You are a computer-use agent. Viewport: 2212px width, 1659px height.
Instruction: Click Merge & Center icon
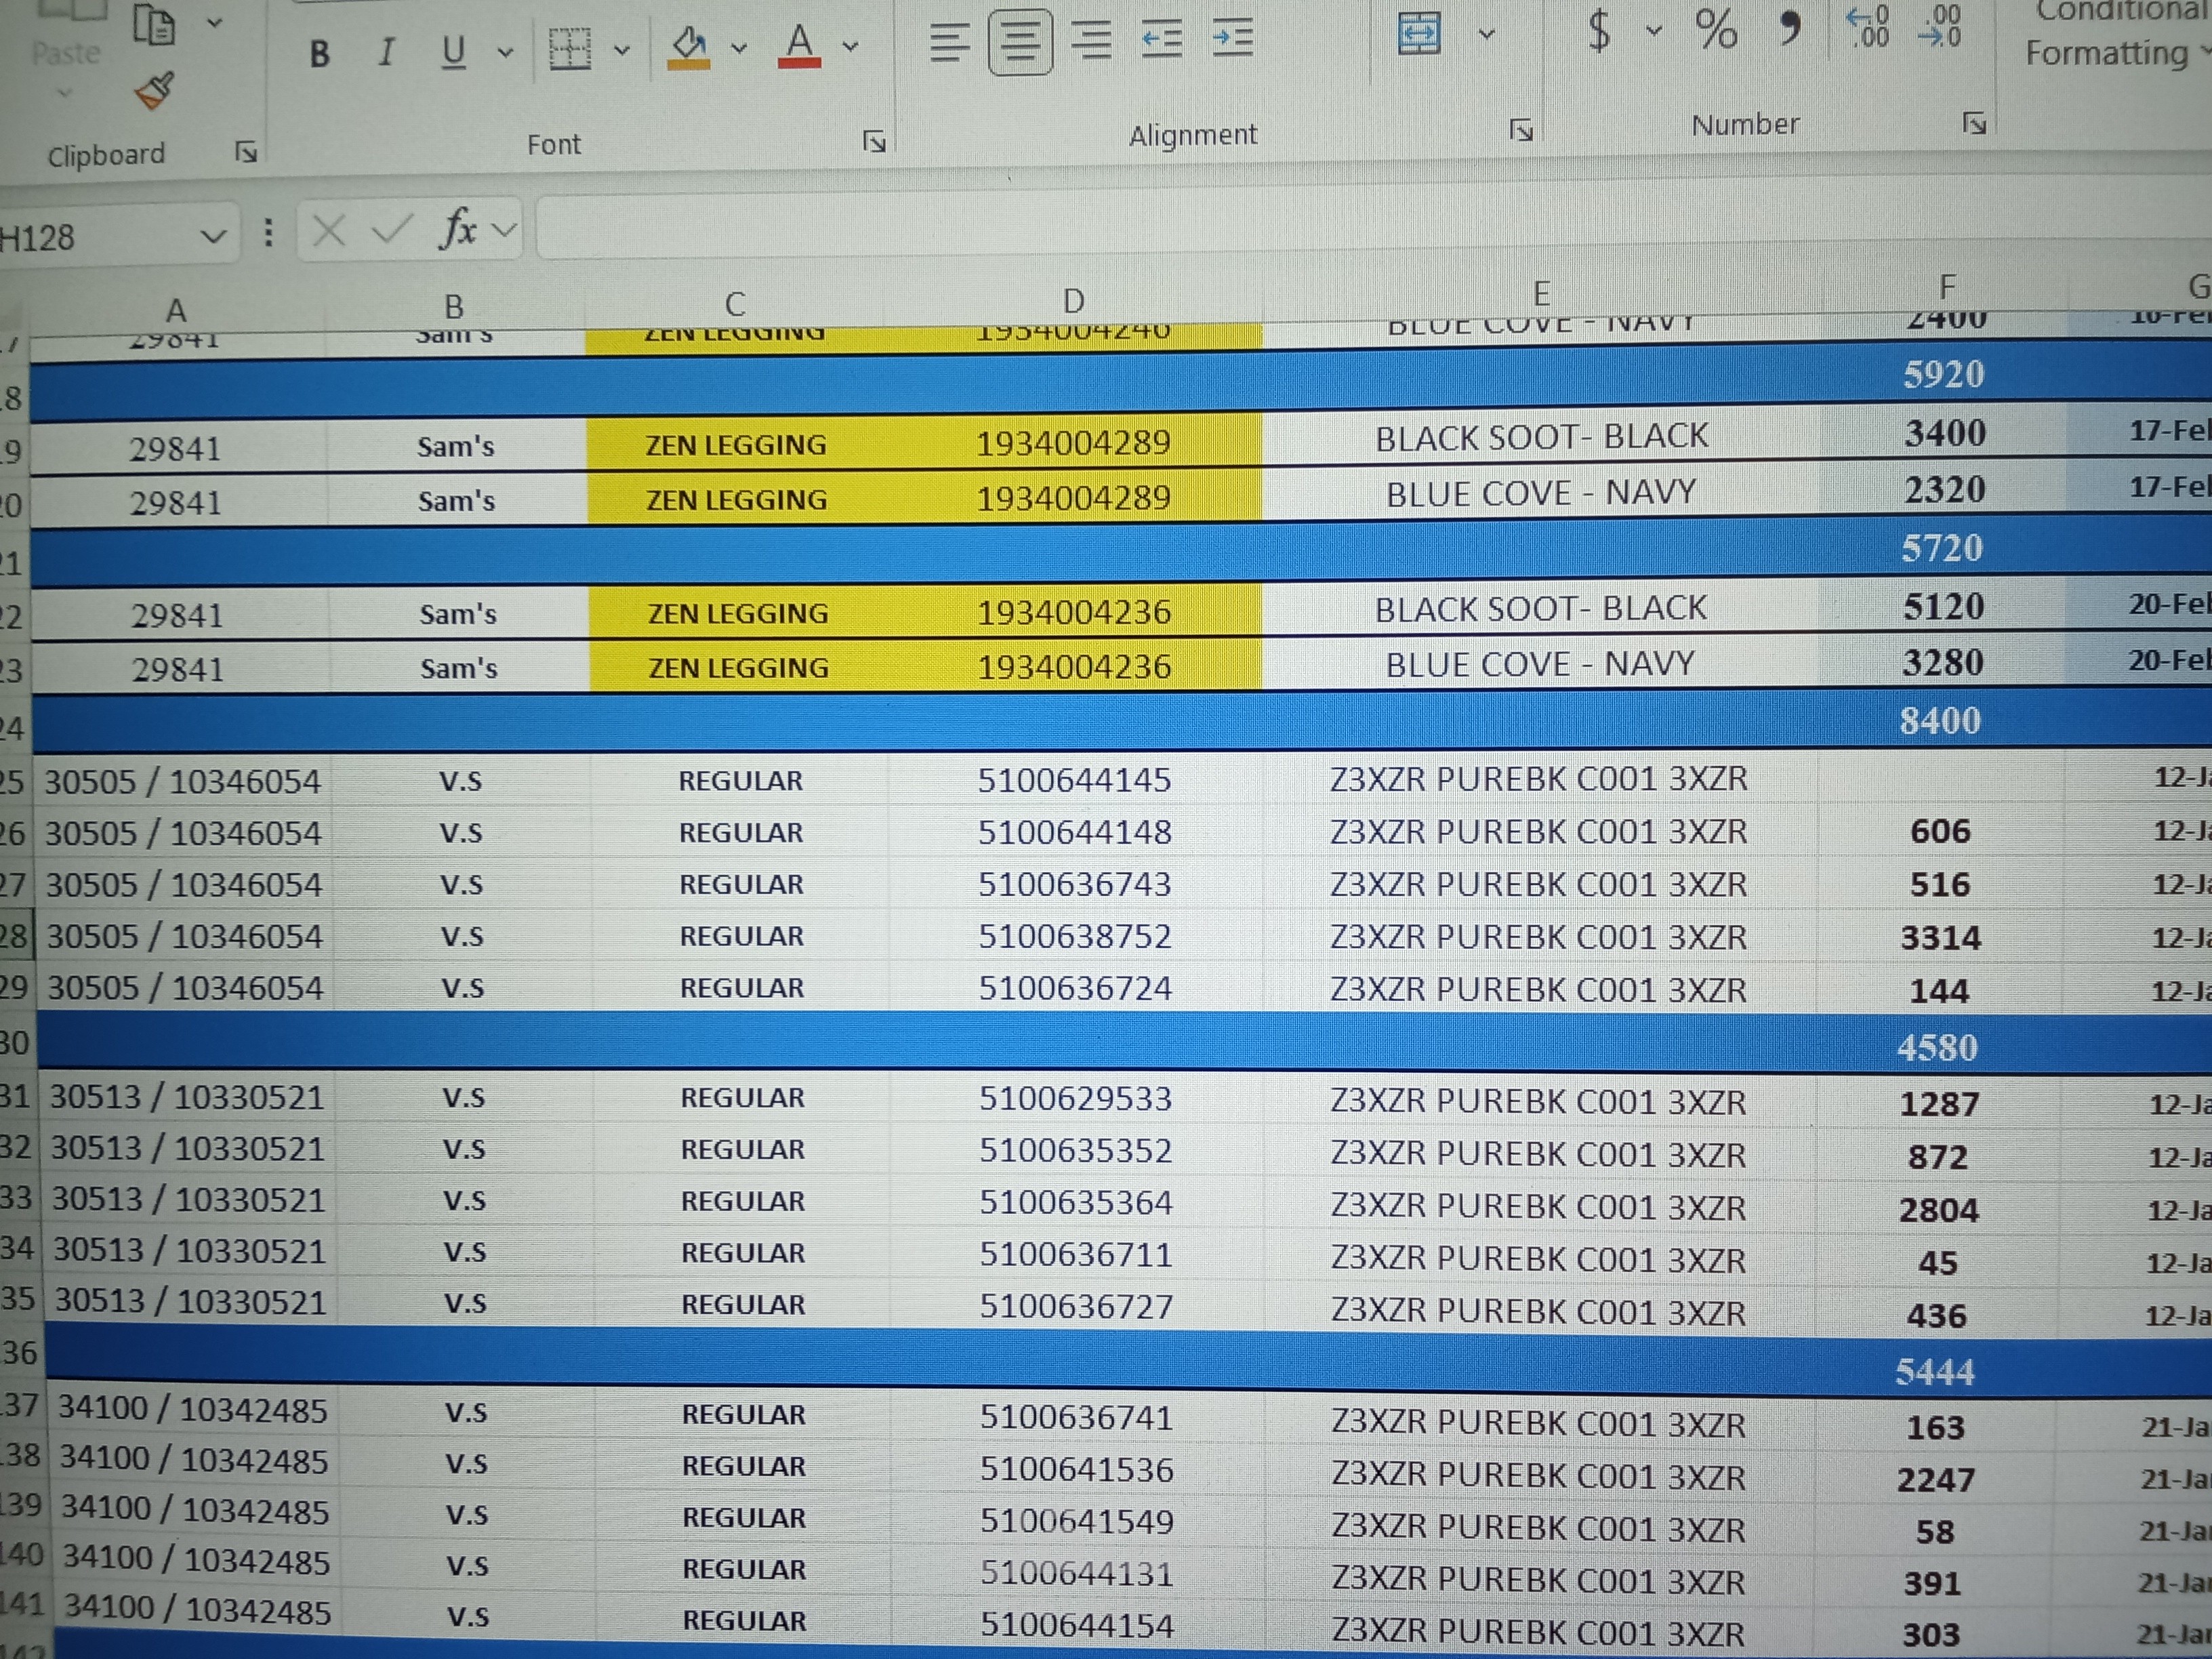(x=1418, y=33)
